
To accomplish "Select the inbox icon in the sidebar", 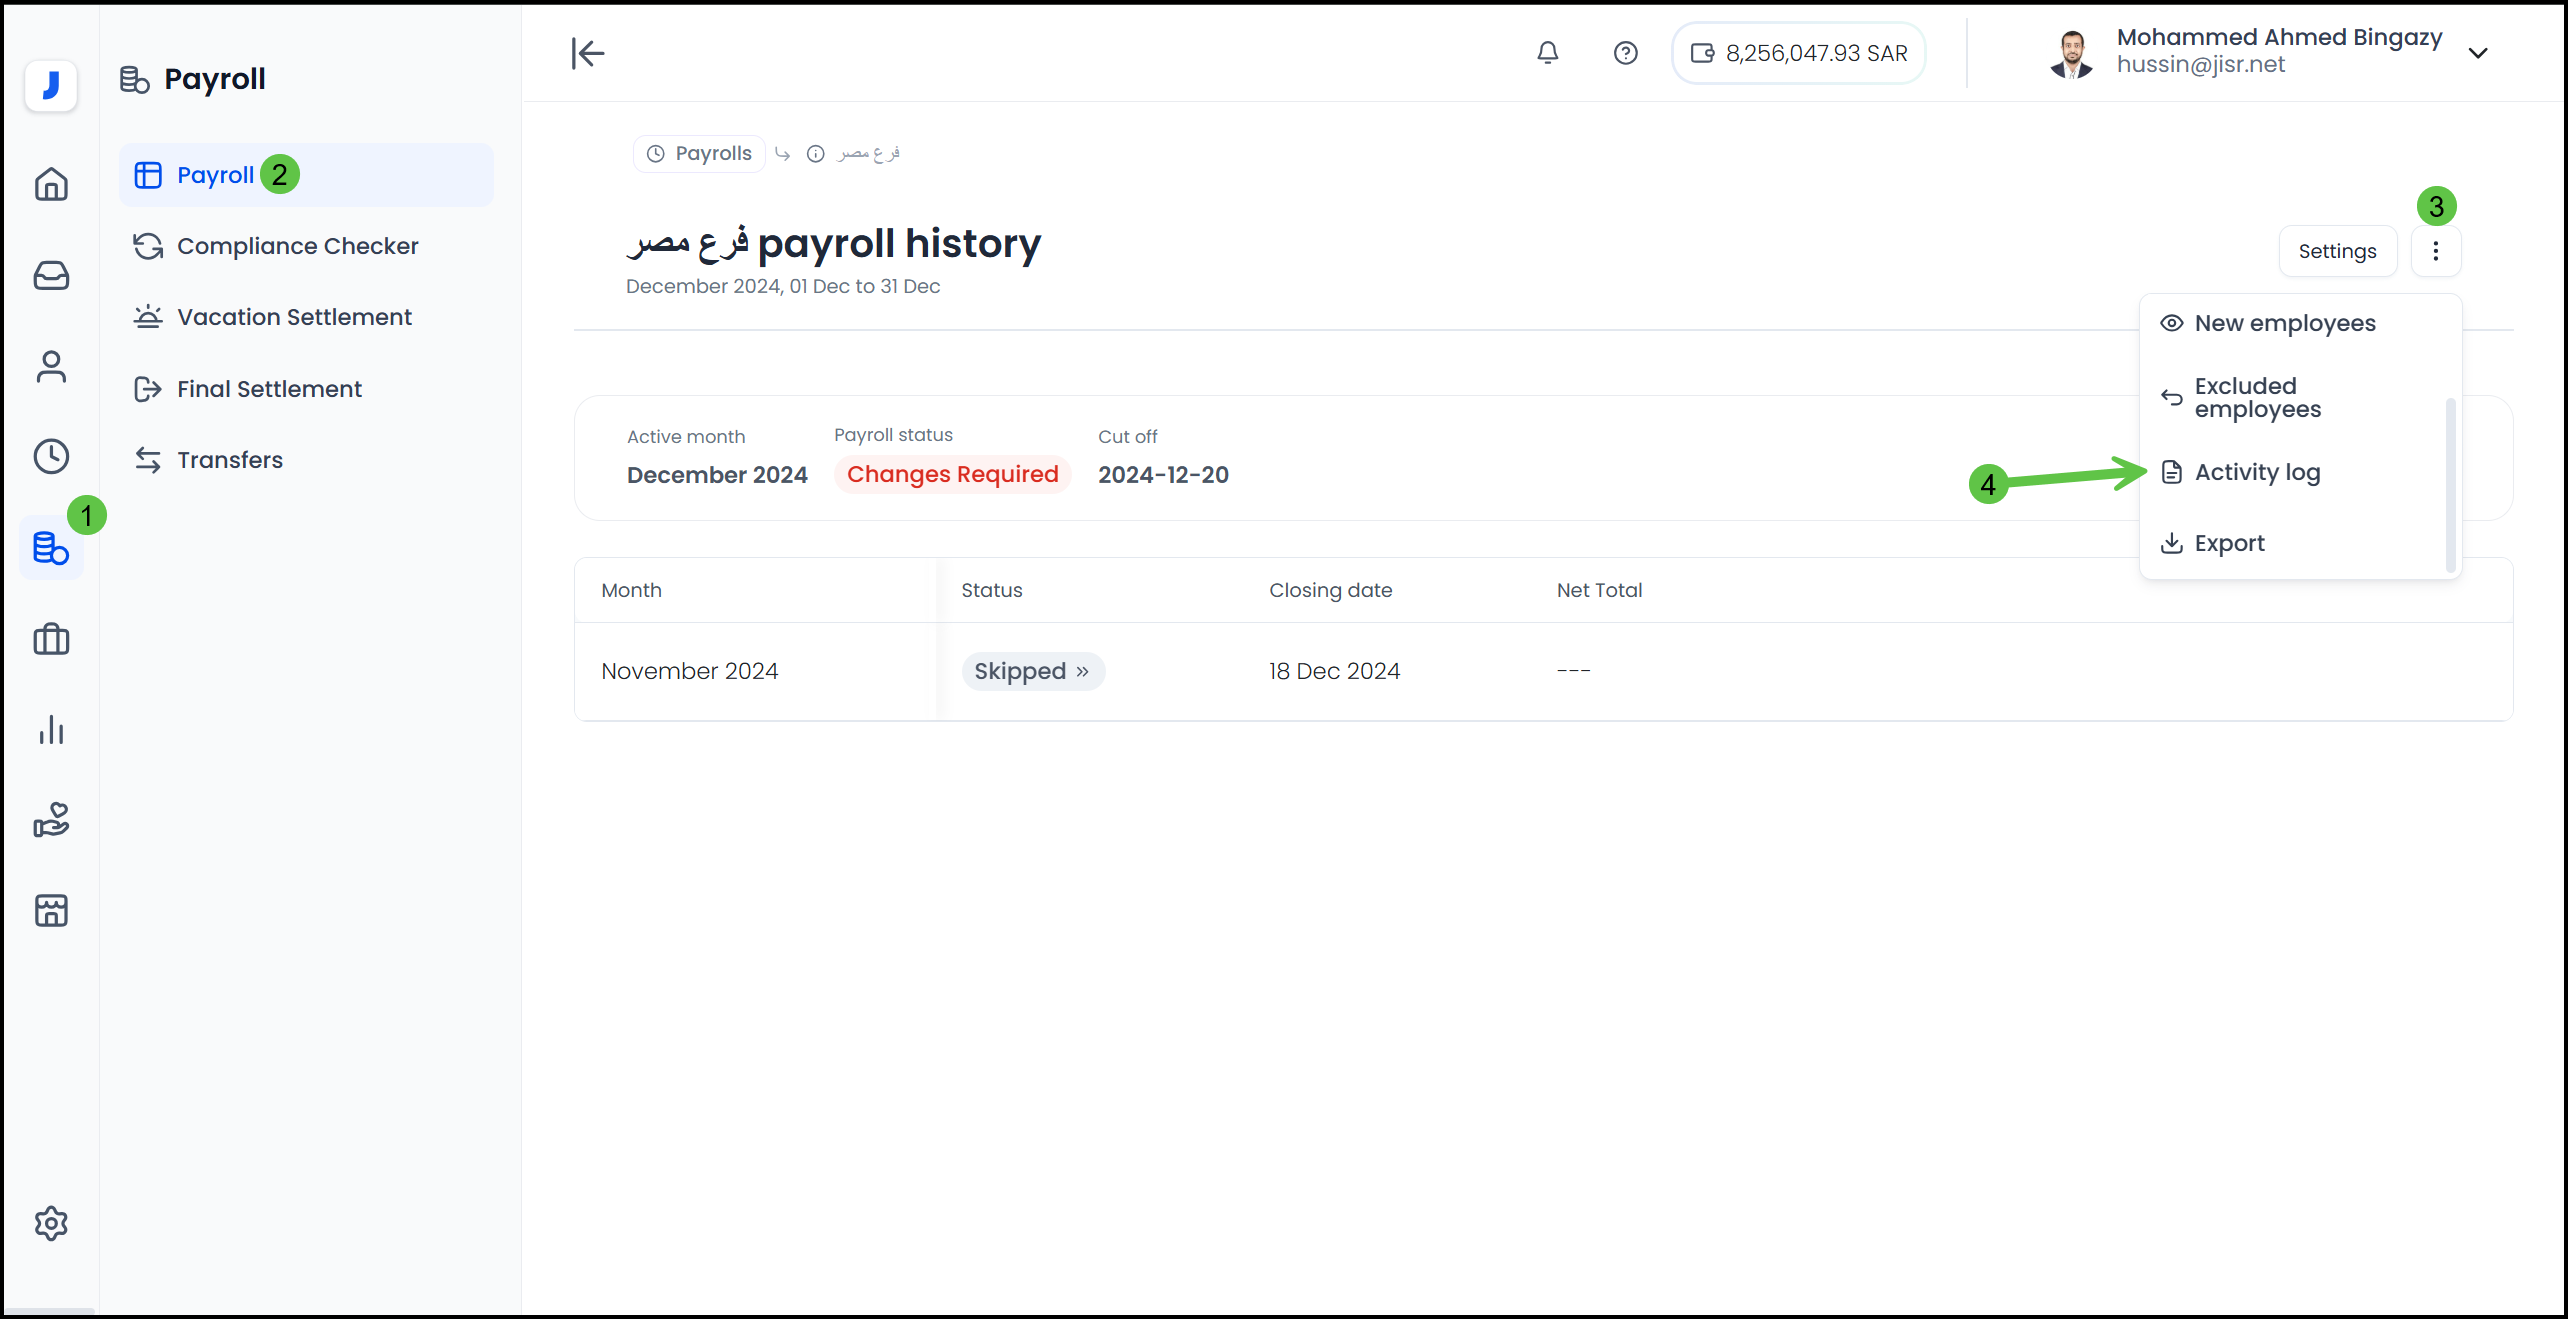I will tap(51, 276).
